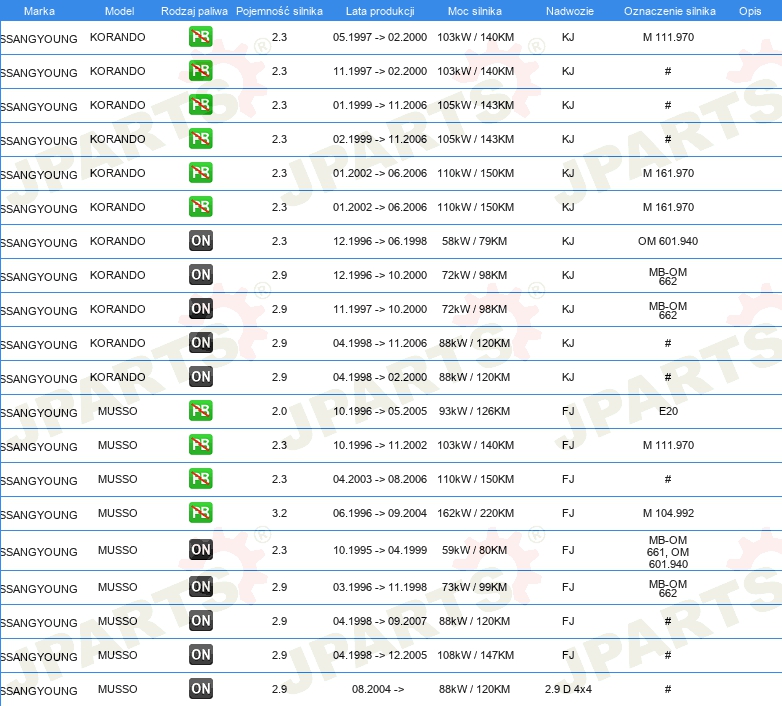The height and width of the screenshot is (706, 782).
Task: Click the 'Rodzaj paliwa' column header
Action: click(x=193, y=10)
